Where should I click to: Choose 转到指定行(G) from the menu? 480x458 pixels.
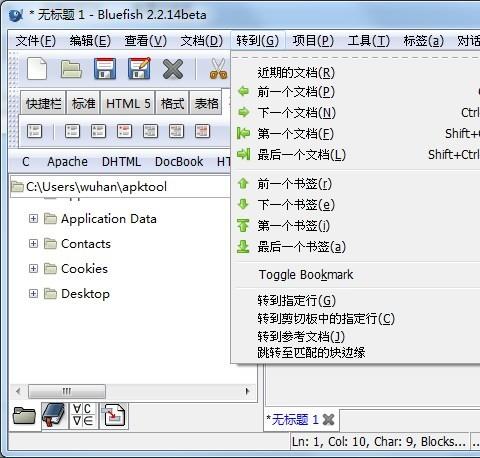(296, 301)
